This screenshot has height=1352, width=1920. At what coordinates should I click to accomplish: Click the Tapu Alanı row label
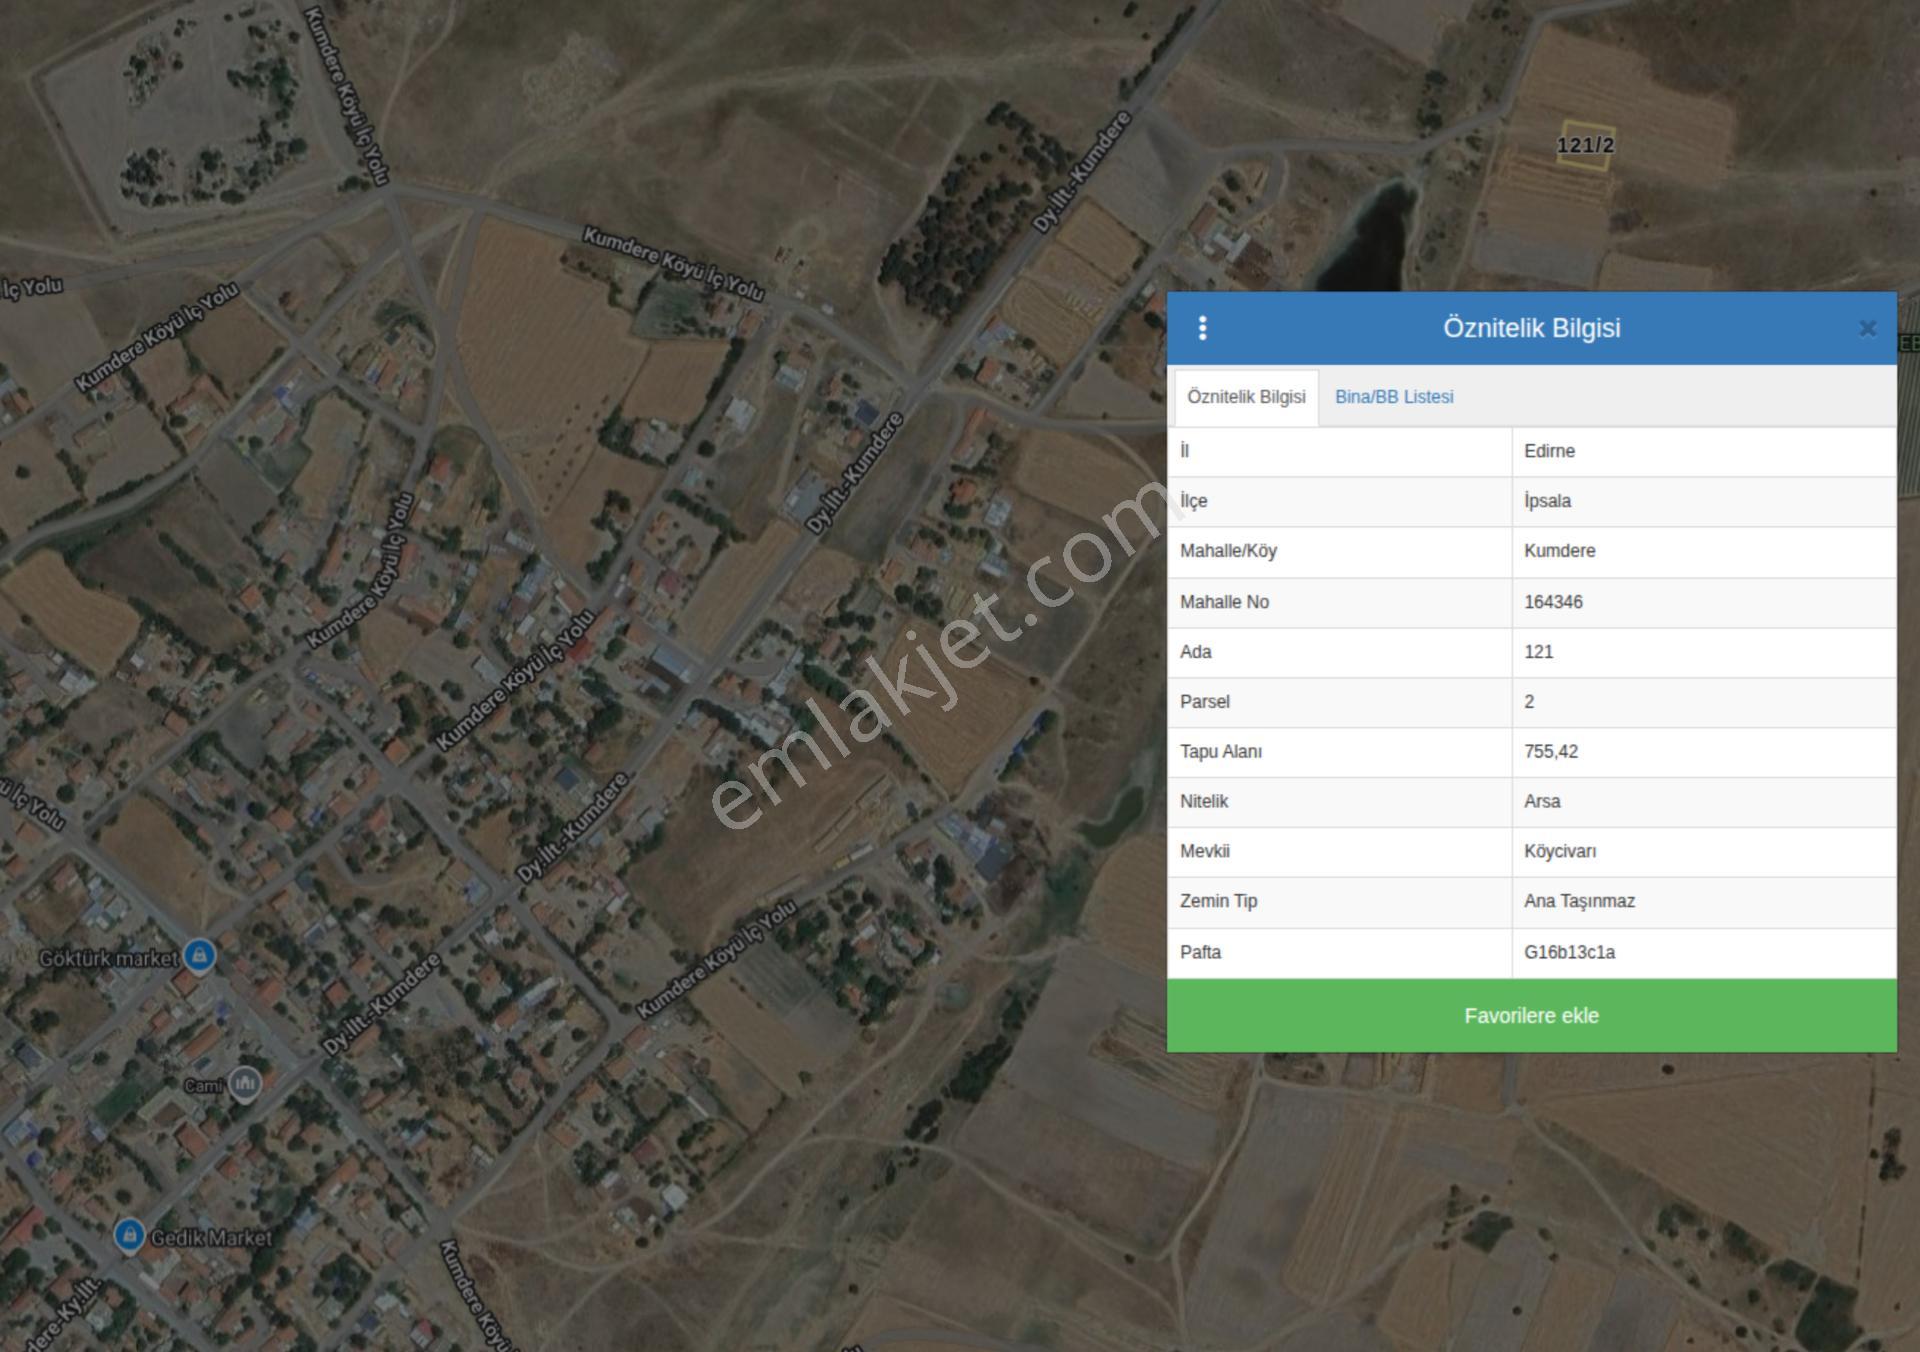1221,752
